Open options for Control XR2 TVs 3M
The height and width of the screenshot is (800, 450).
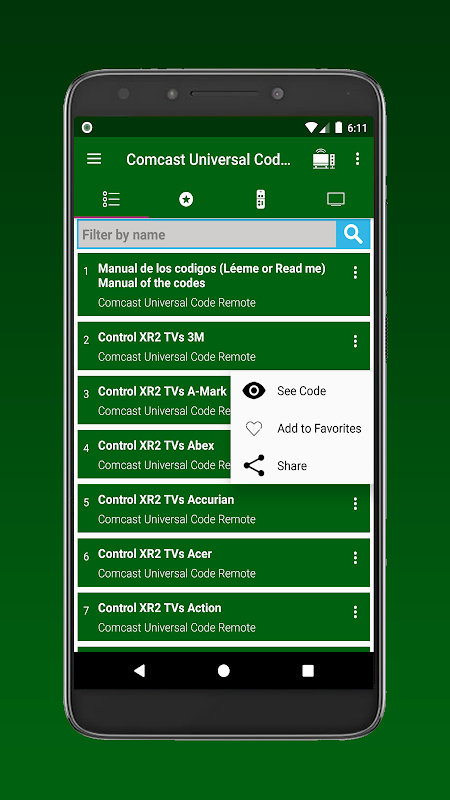[x=355, y=341]
